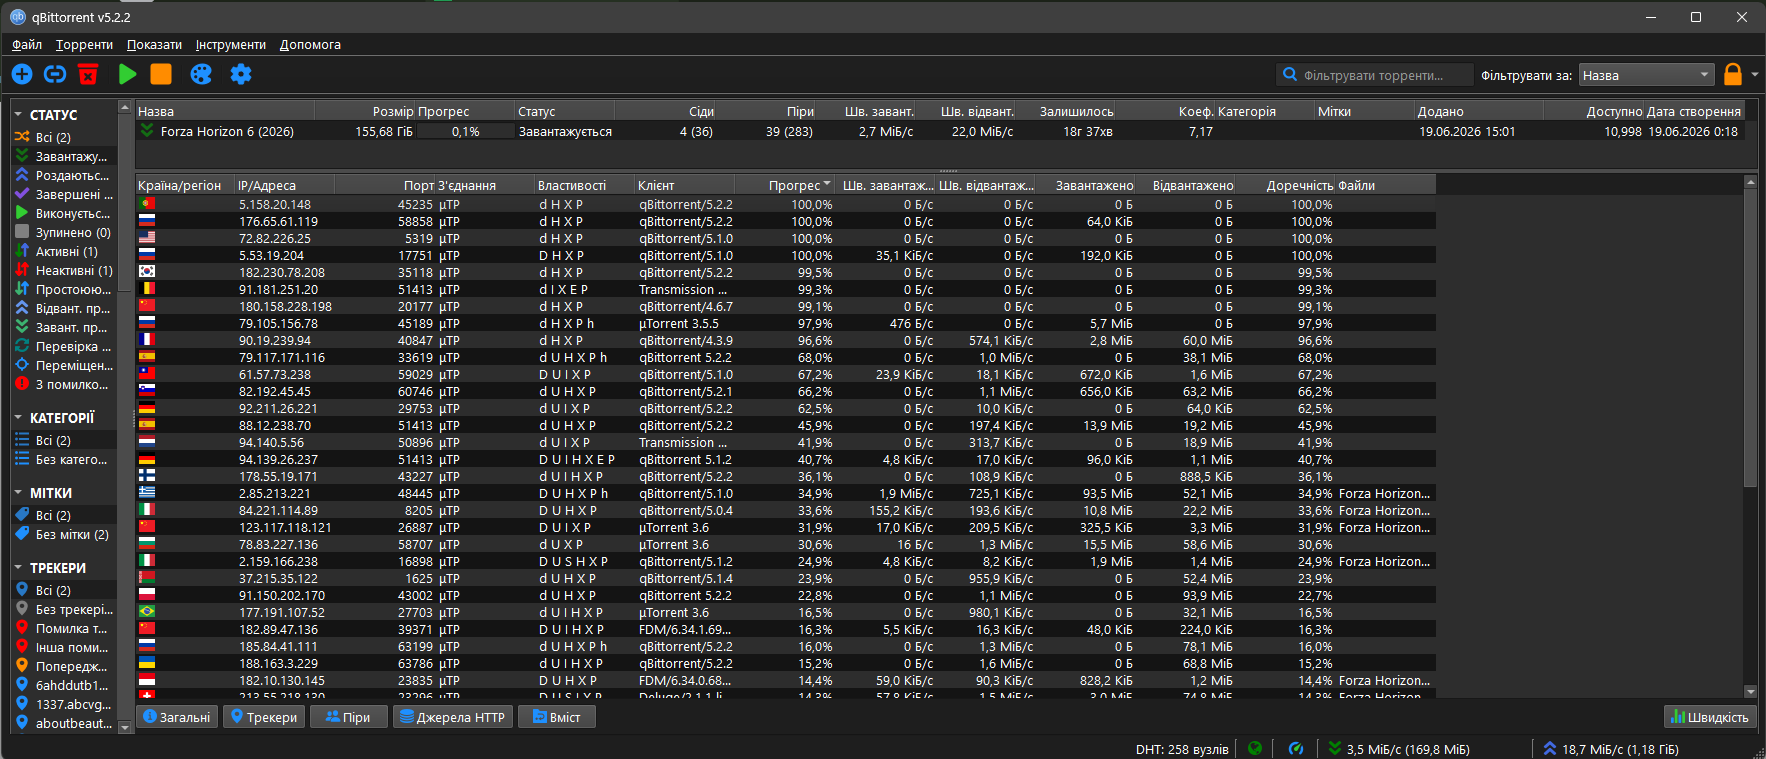The width and height of the screenshot is (1766, 759).
Task: Switch to the Загальні tab
Action: (177, 717)
